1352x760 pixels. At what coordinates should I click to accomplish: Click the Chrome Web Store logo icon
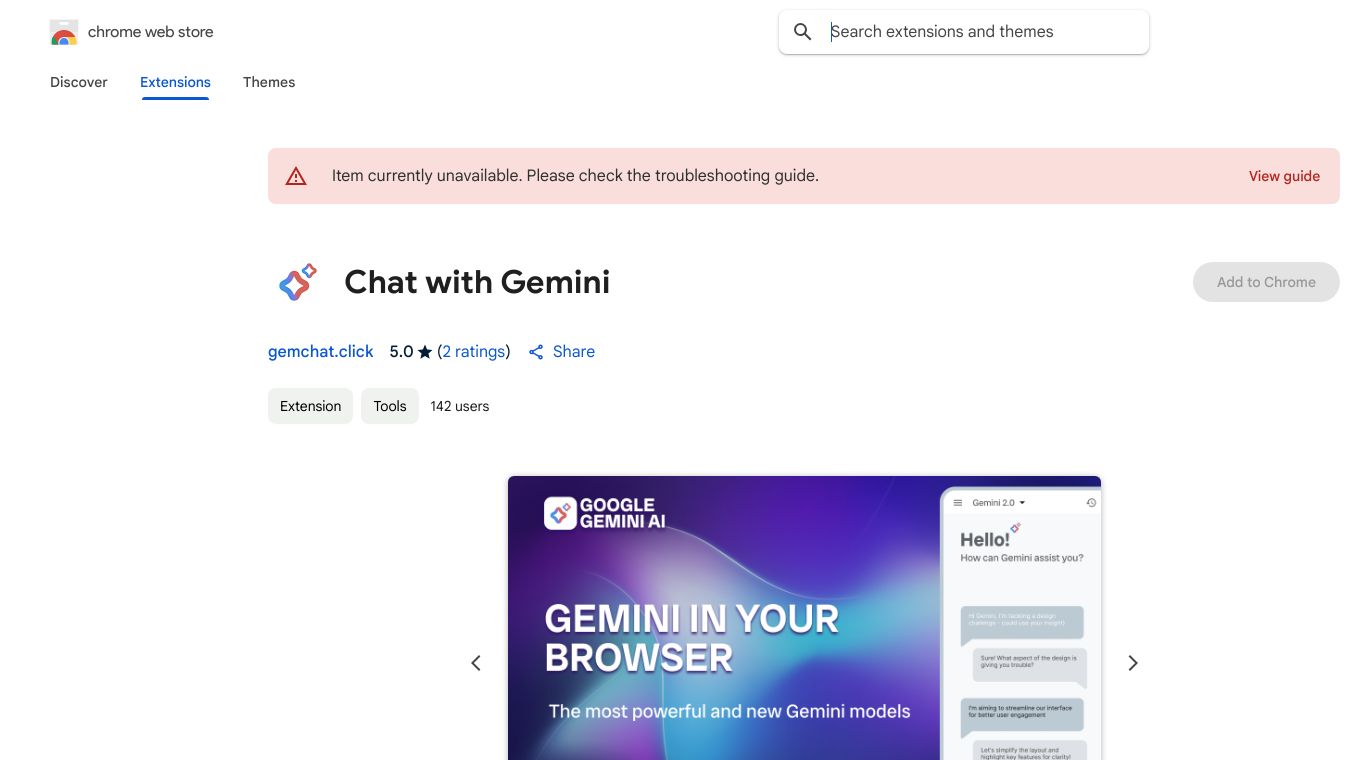tap(64, 33)
